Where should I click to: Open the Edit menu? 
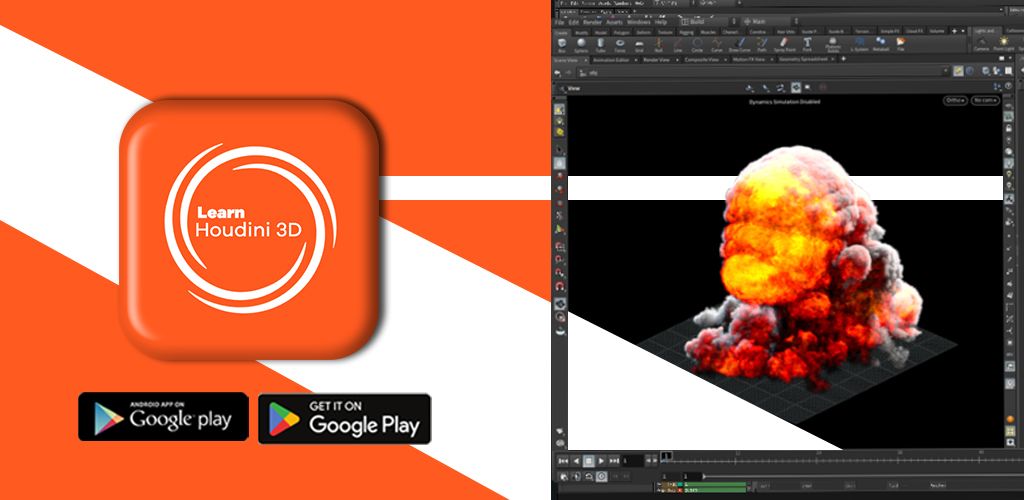(x=573, y=22)
